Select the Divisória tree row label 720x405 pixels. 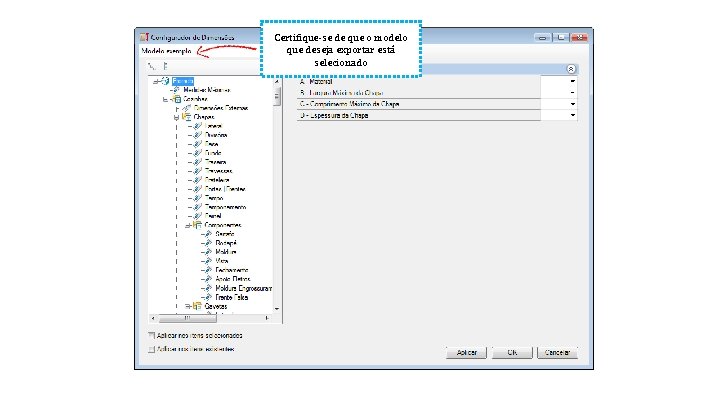tap(216, 135)
